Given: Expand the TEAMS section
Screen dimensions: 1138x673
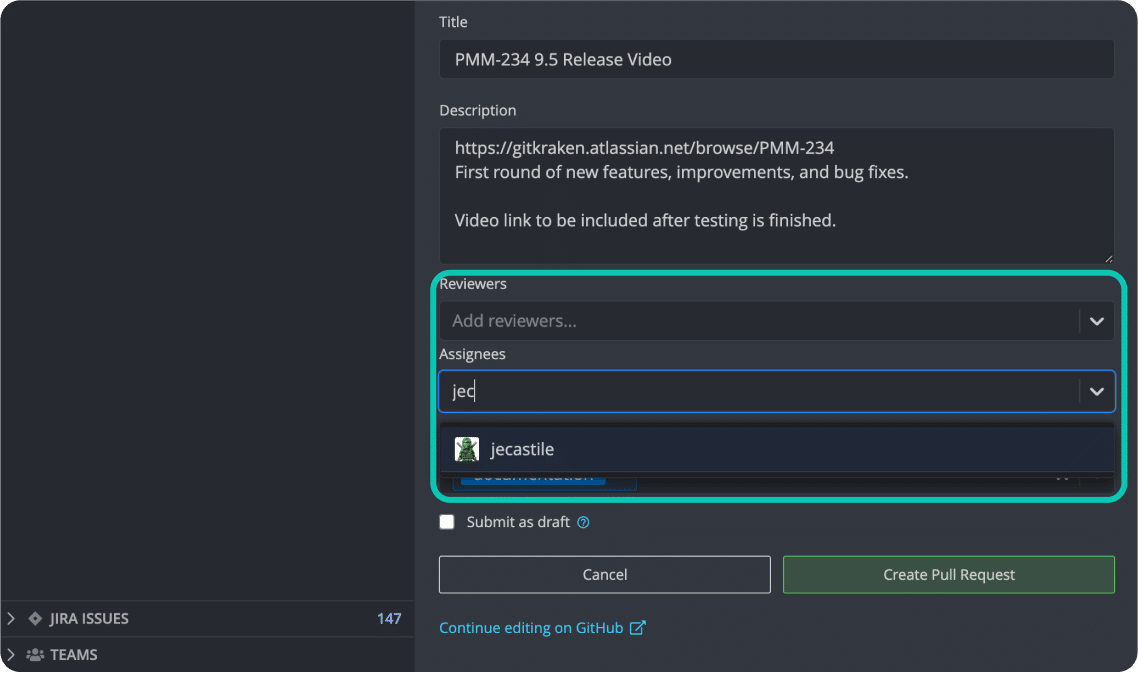Looking at the screenshot, I should click(10, 655).
